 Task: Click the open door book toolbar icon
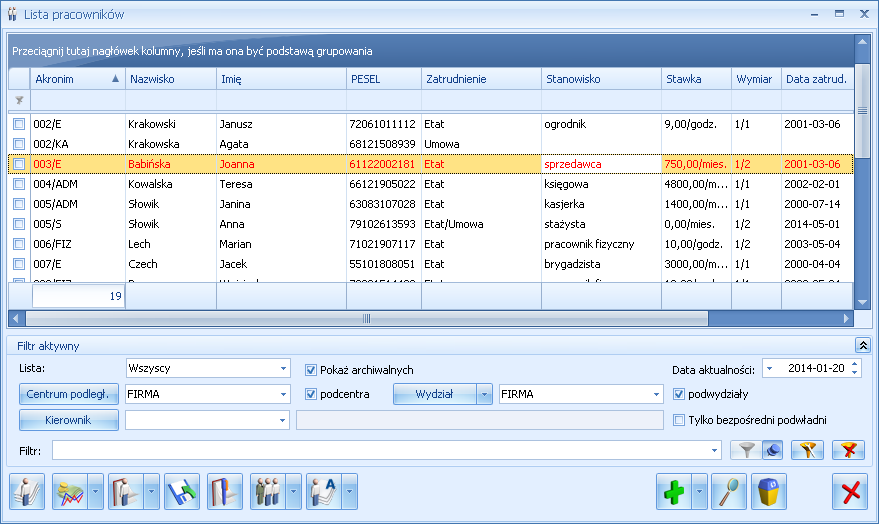tap(225, 491)
